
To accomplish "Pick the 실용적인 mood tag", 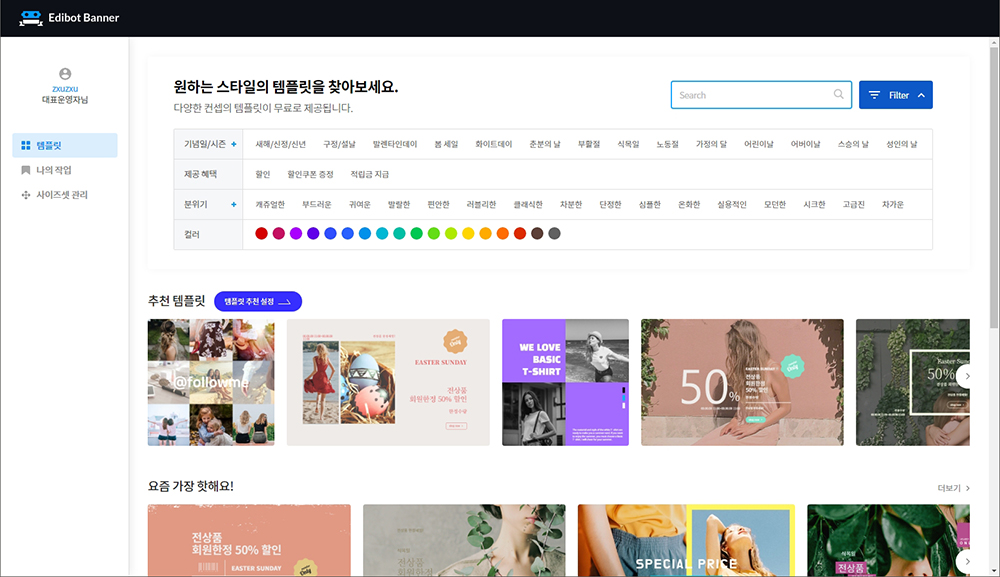I will (732, 205).
